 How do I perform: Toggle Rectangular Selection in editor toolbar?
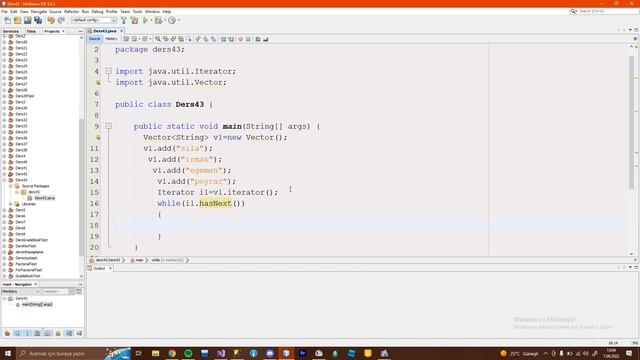coord(189,39)
